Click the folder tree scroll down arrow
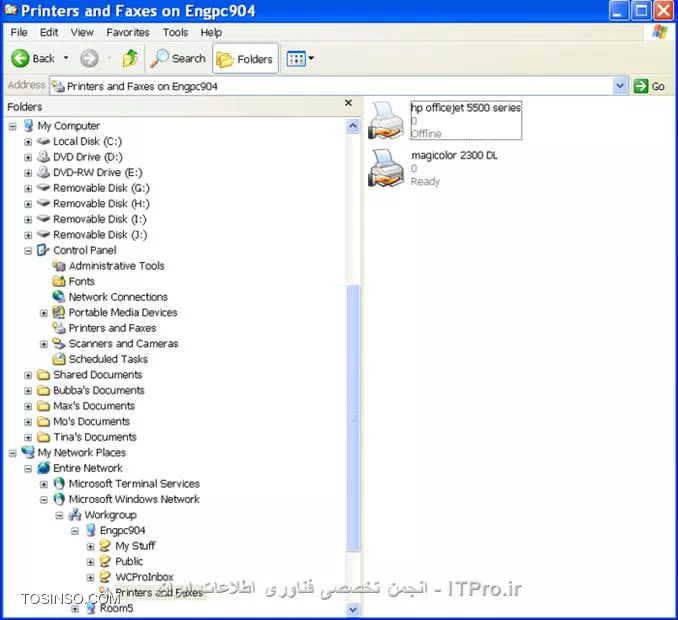678x620 pixels. coord(353,610)
